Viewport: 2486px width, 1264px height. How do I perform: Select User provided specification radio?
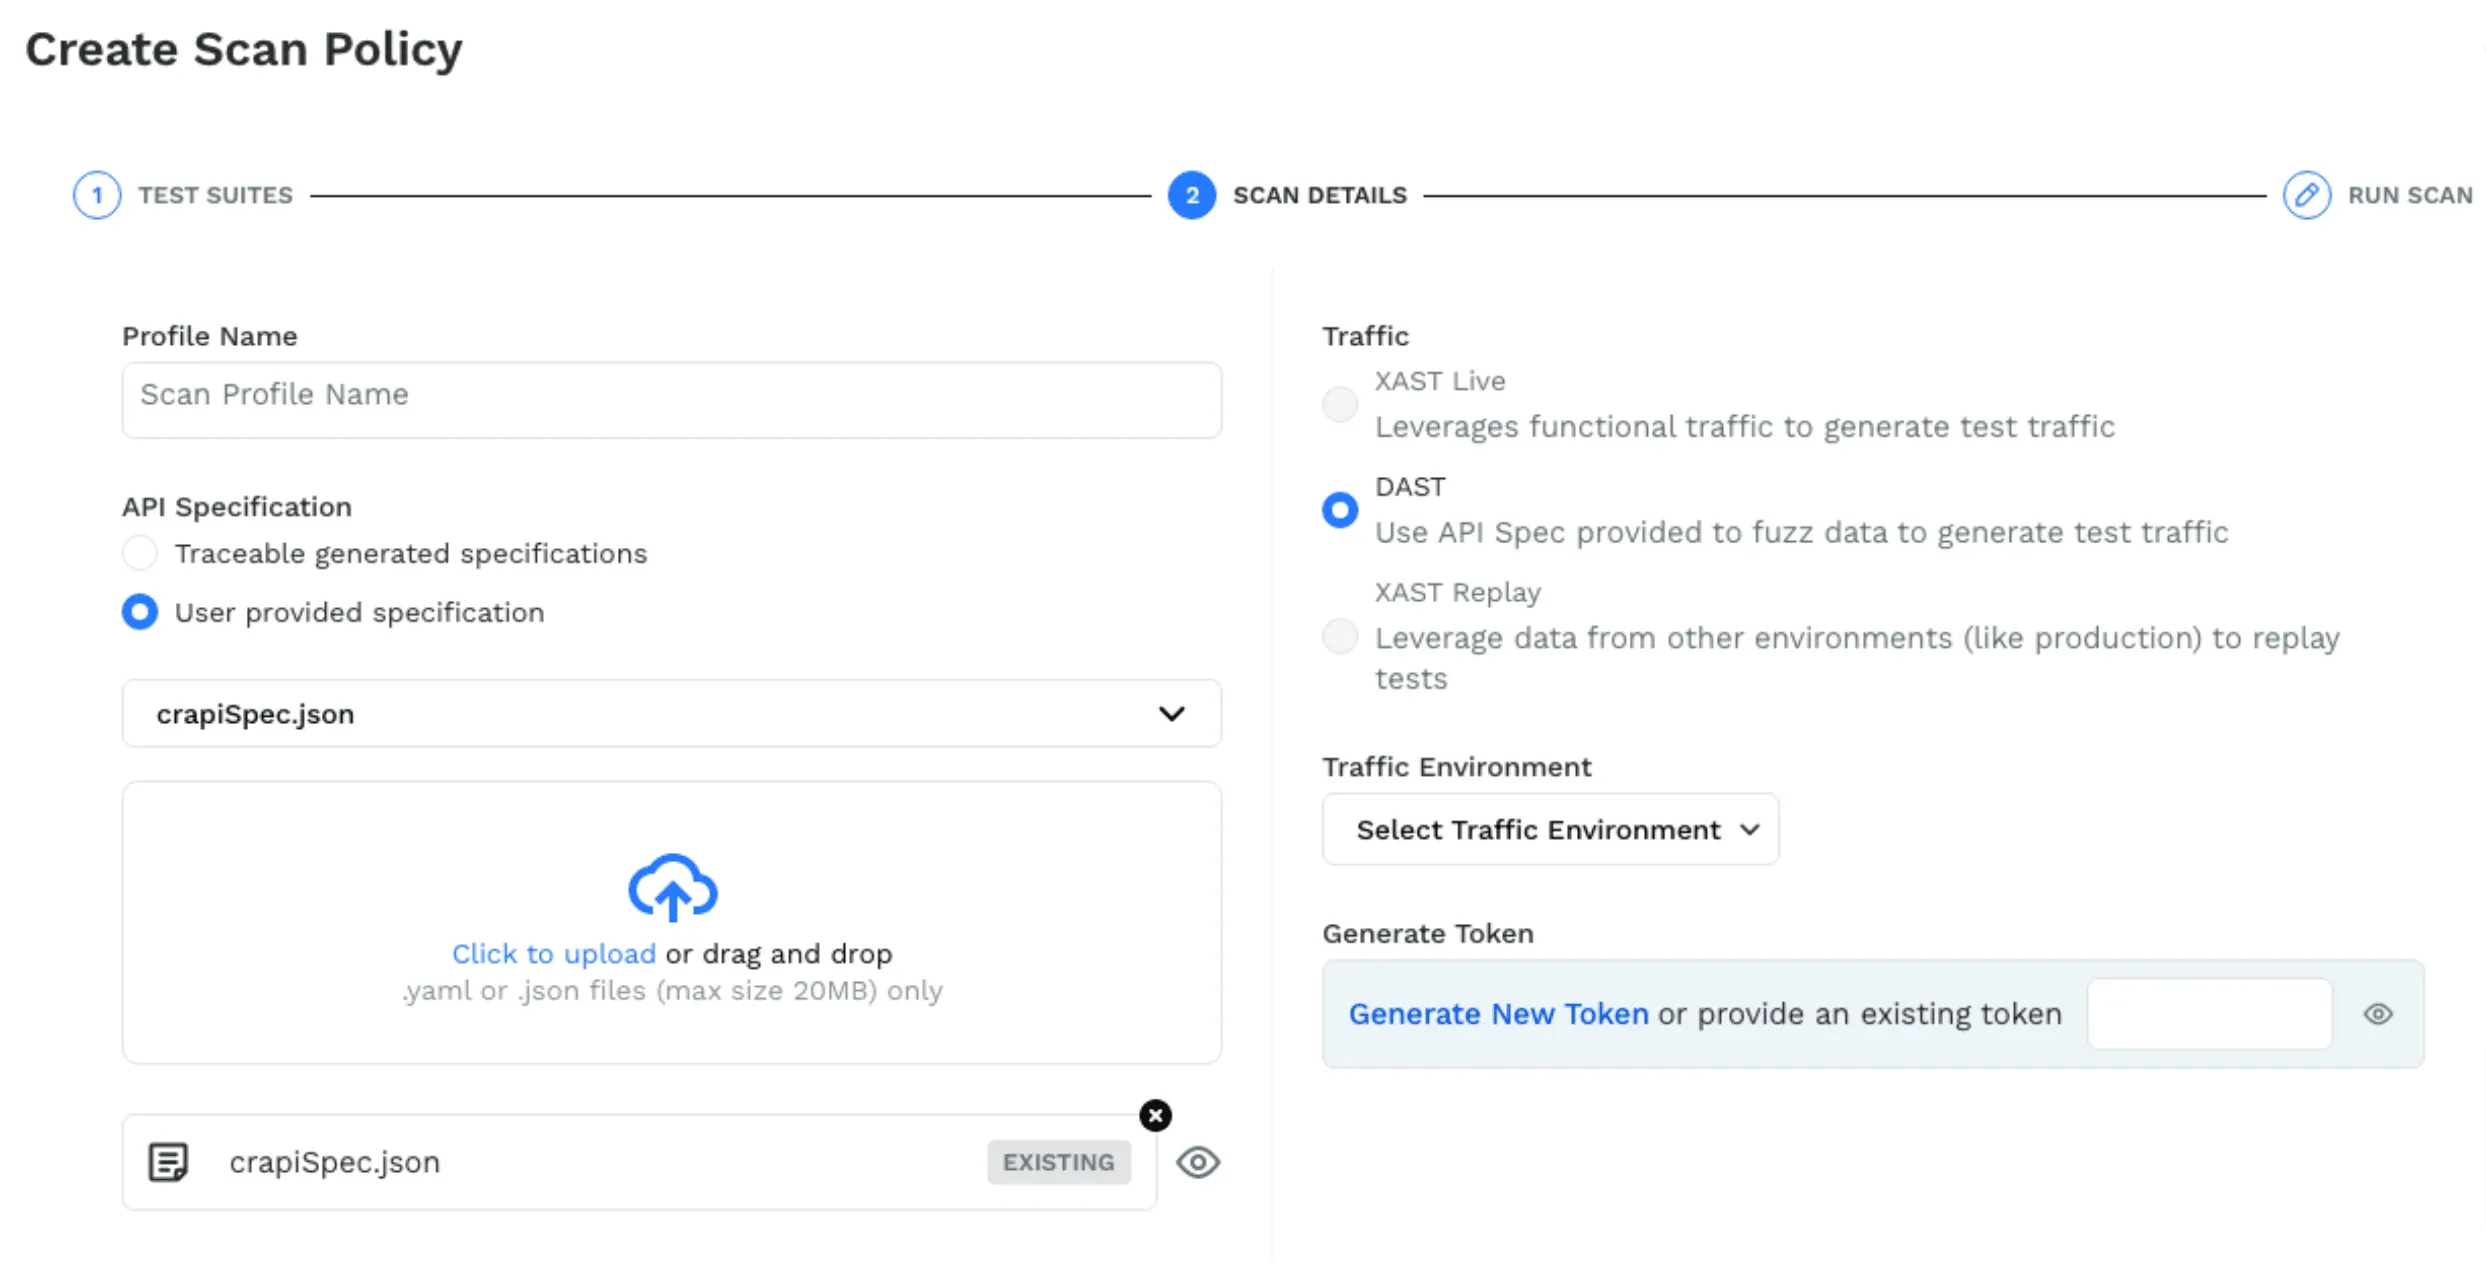[140, 612]
